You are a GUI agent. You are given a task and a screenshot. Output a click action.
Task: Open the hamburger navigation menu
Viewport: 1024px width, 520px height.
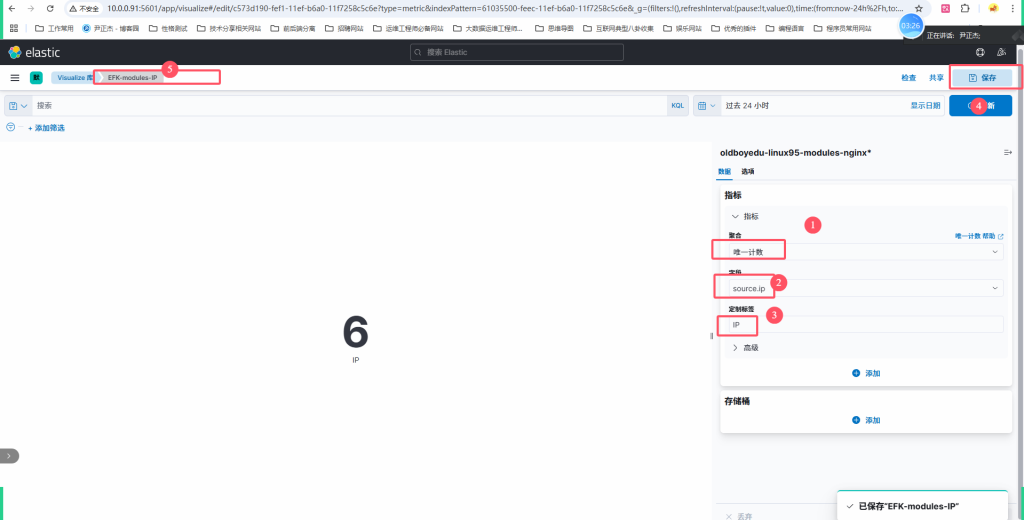(x=15, y=77)
